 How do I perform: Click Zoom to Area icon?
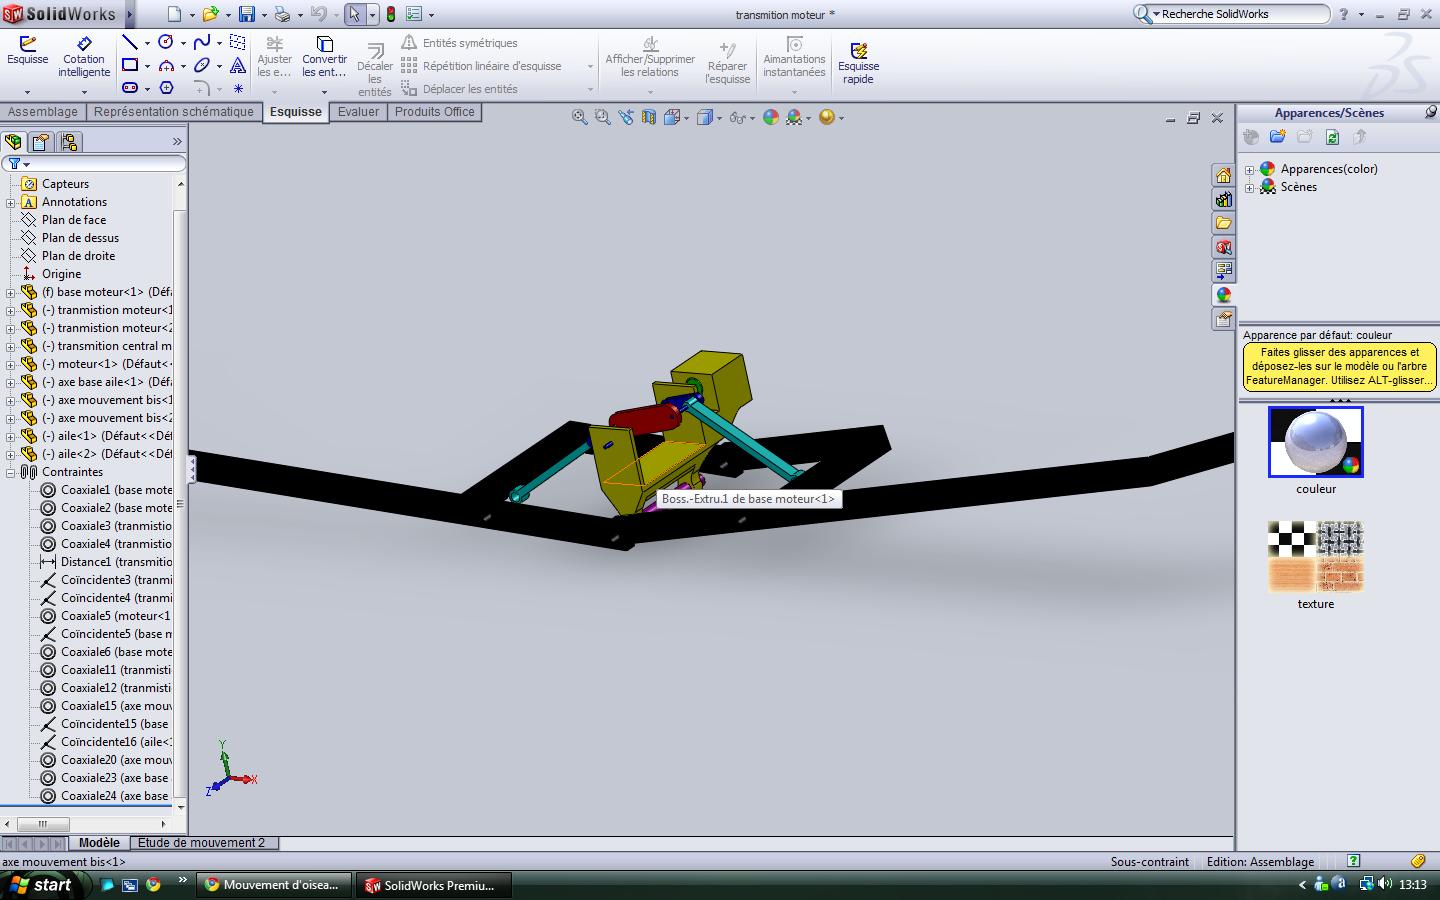click(602, 117)
